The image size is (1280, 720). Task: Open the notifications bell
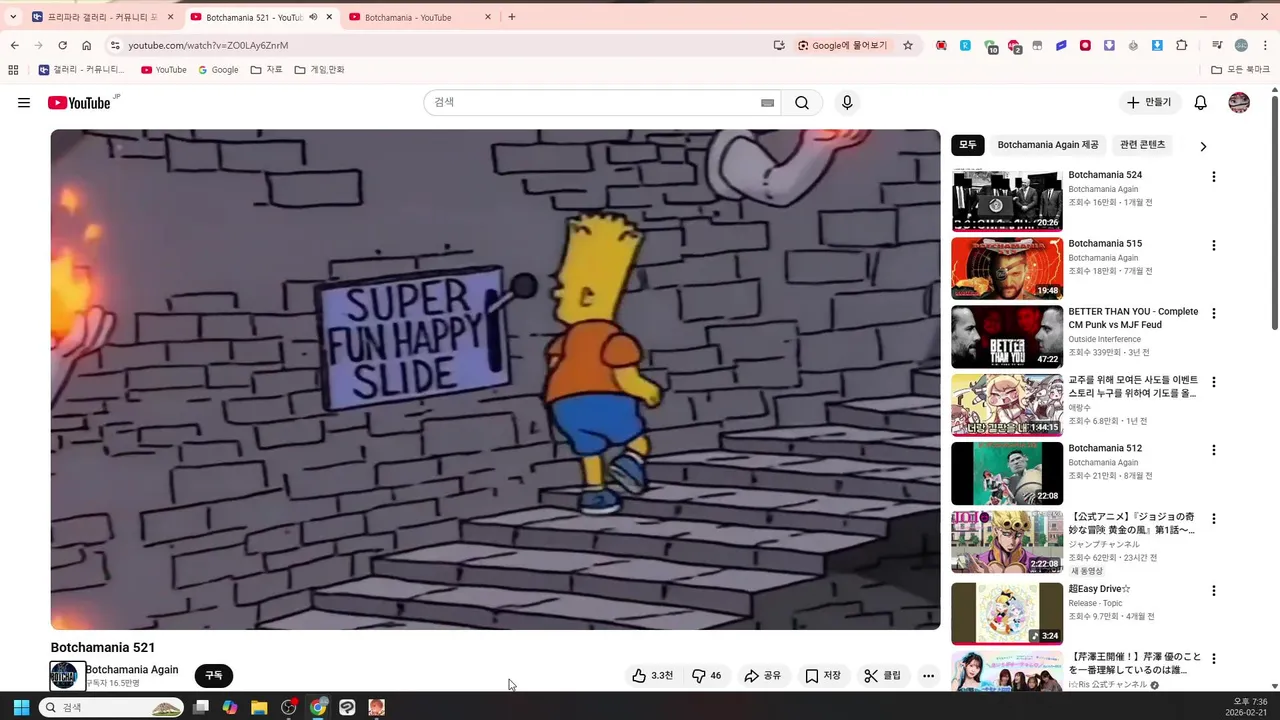[1201, 103]
